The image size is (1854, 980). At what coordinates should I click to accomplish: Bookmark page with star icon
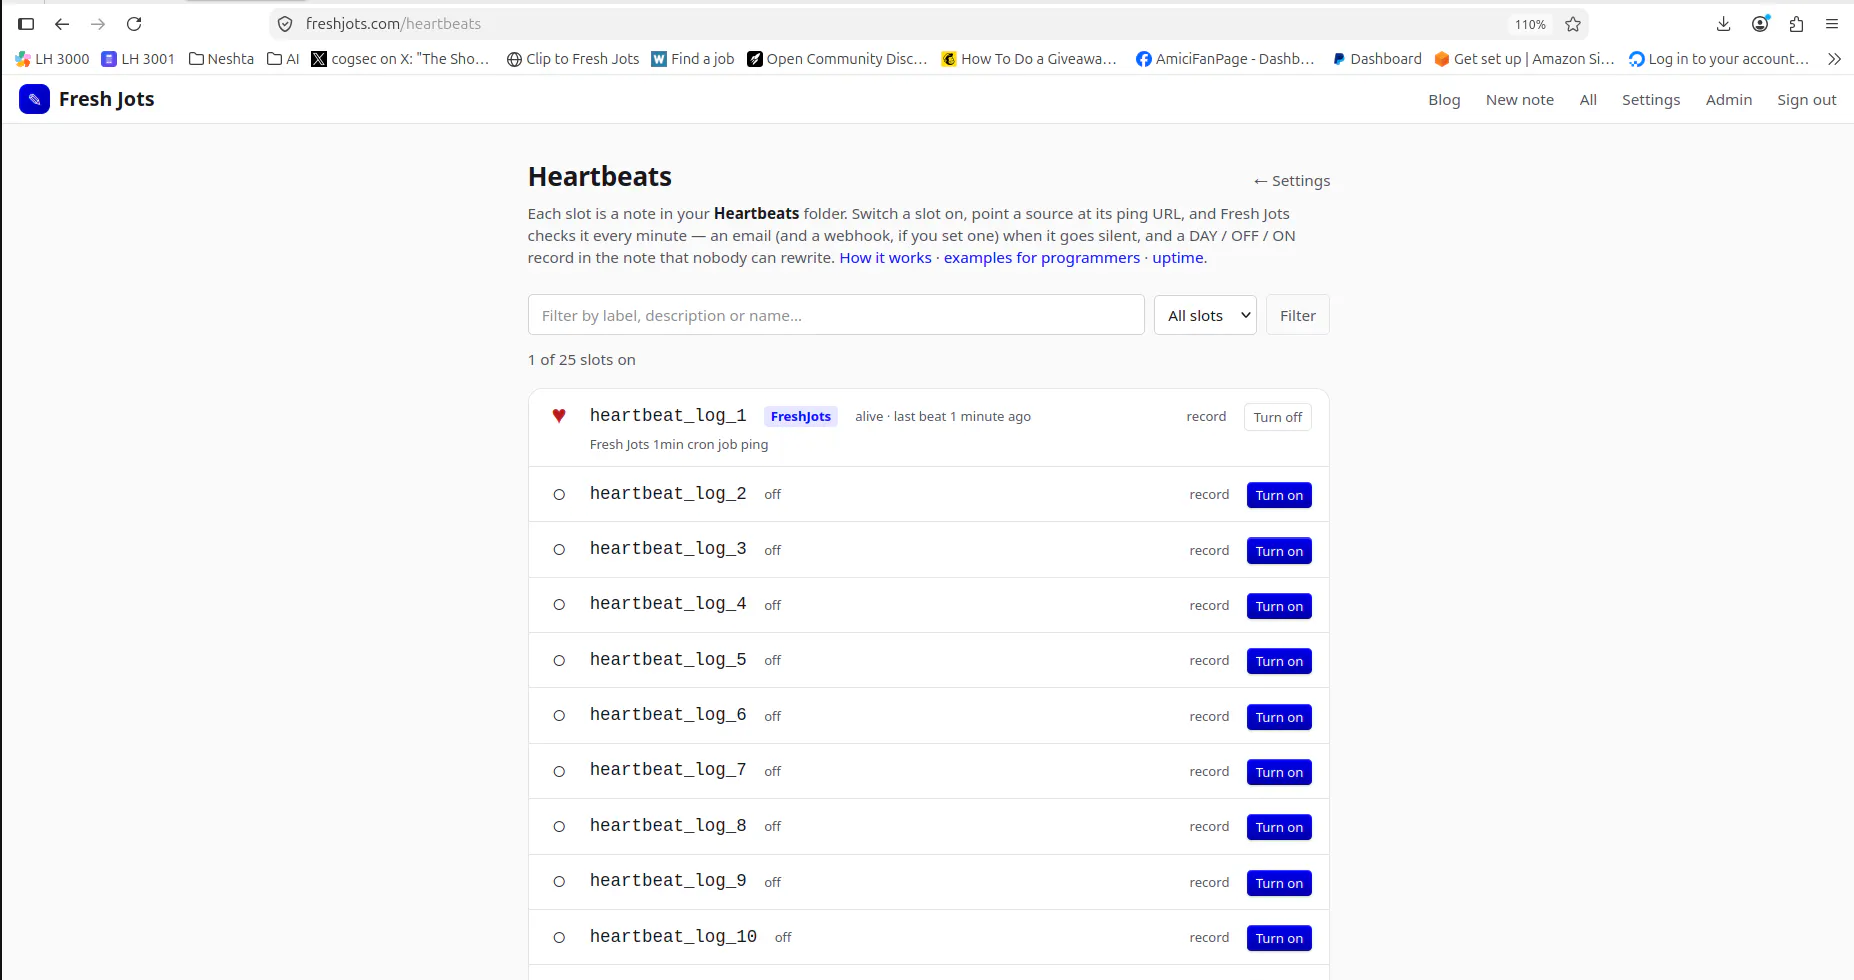[x=1573, y=24]
